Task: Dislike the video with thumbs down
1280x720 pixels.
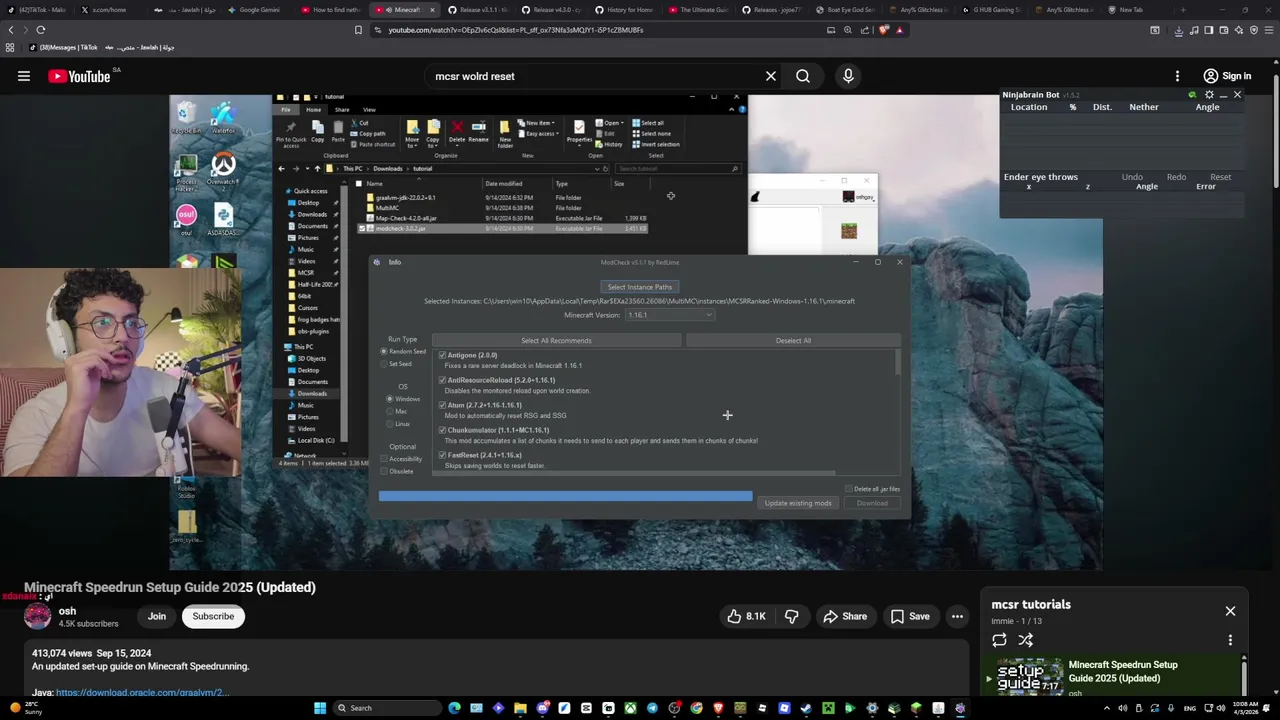Action: pos(791,616)
